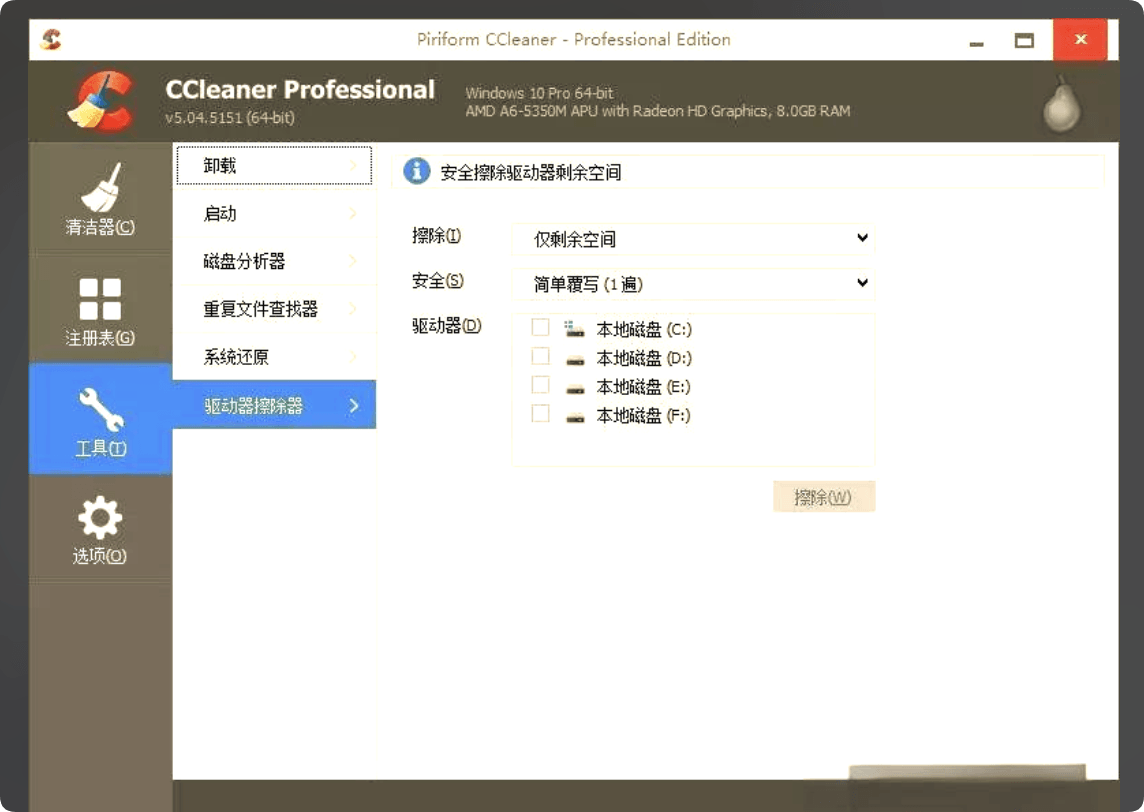This screenshot has width=1144, height=812.
Task: Enable wiping for 本地磁盘 (D:)
Action: tap(540, 356)
